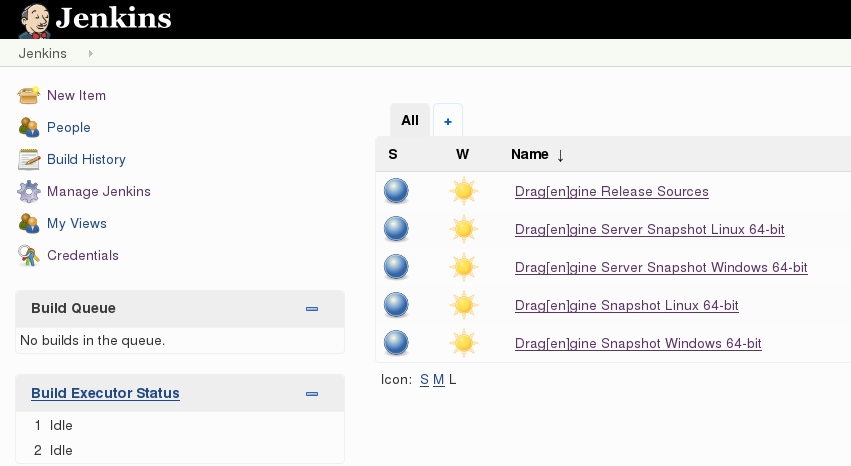Click the Credentials keys icon
Screen dimensions: 851x466
tap(29, 256)
